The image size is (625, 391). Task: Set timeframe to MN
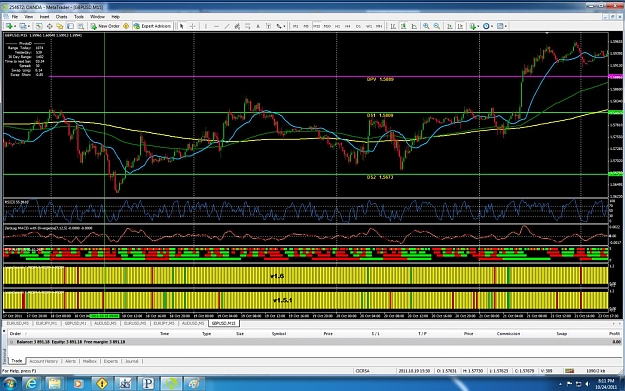point(379,26)
